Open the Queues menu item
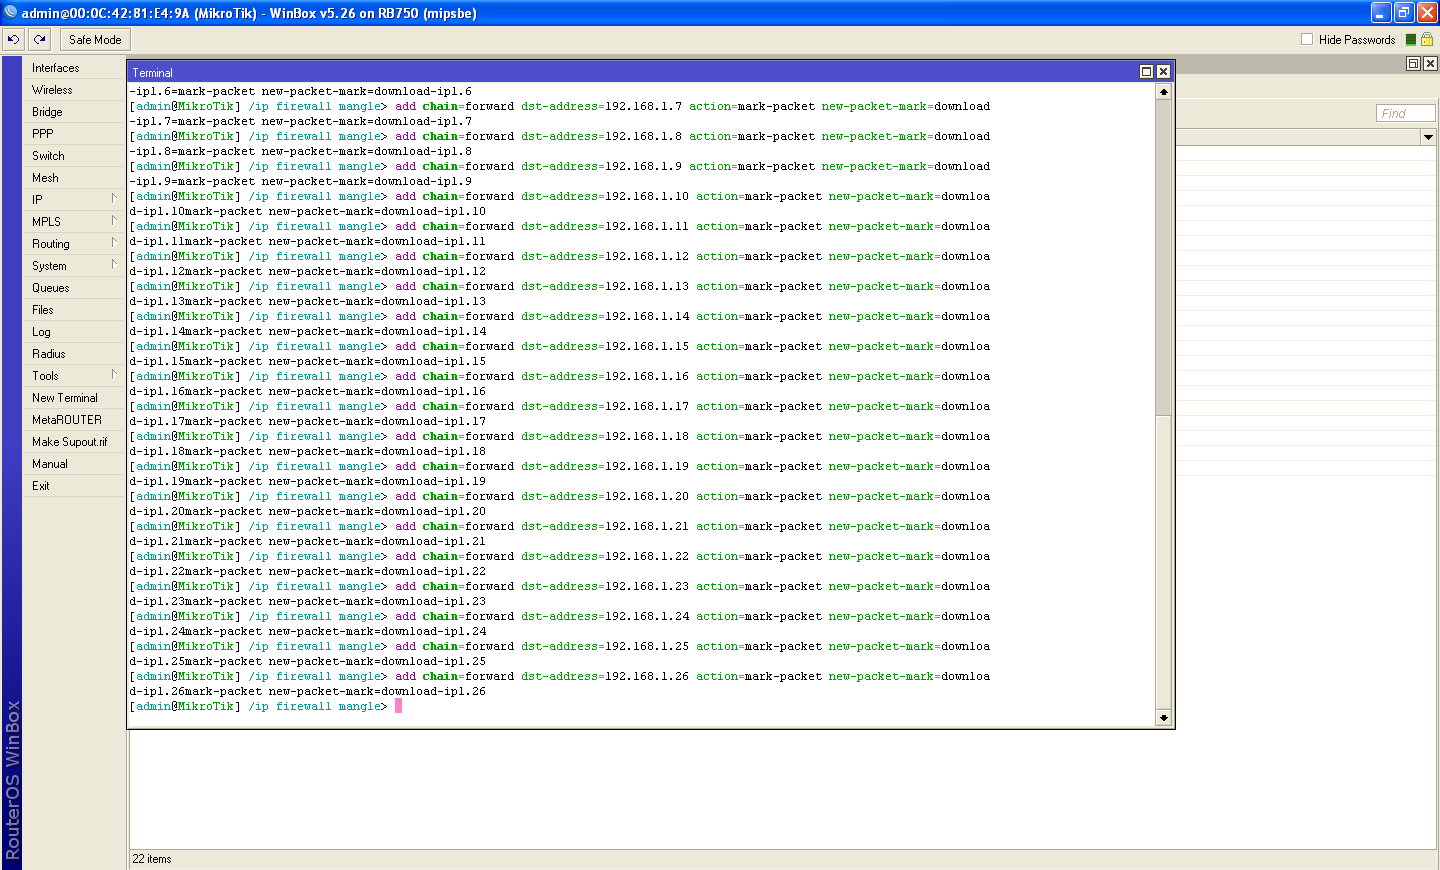The width and height of the screenshot is (1440, 870). coord(51,288)
